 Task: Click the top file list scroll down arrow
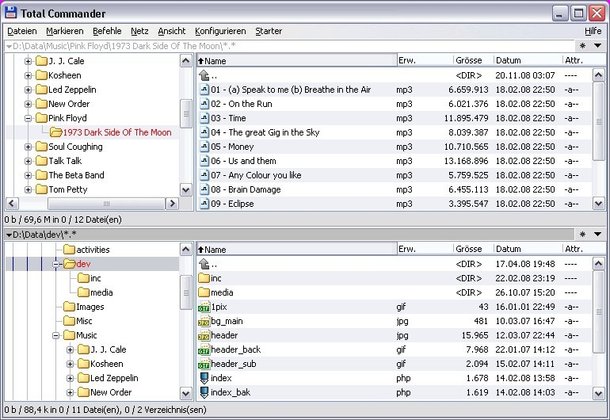[598, 203]
